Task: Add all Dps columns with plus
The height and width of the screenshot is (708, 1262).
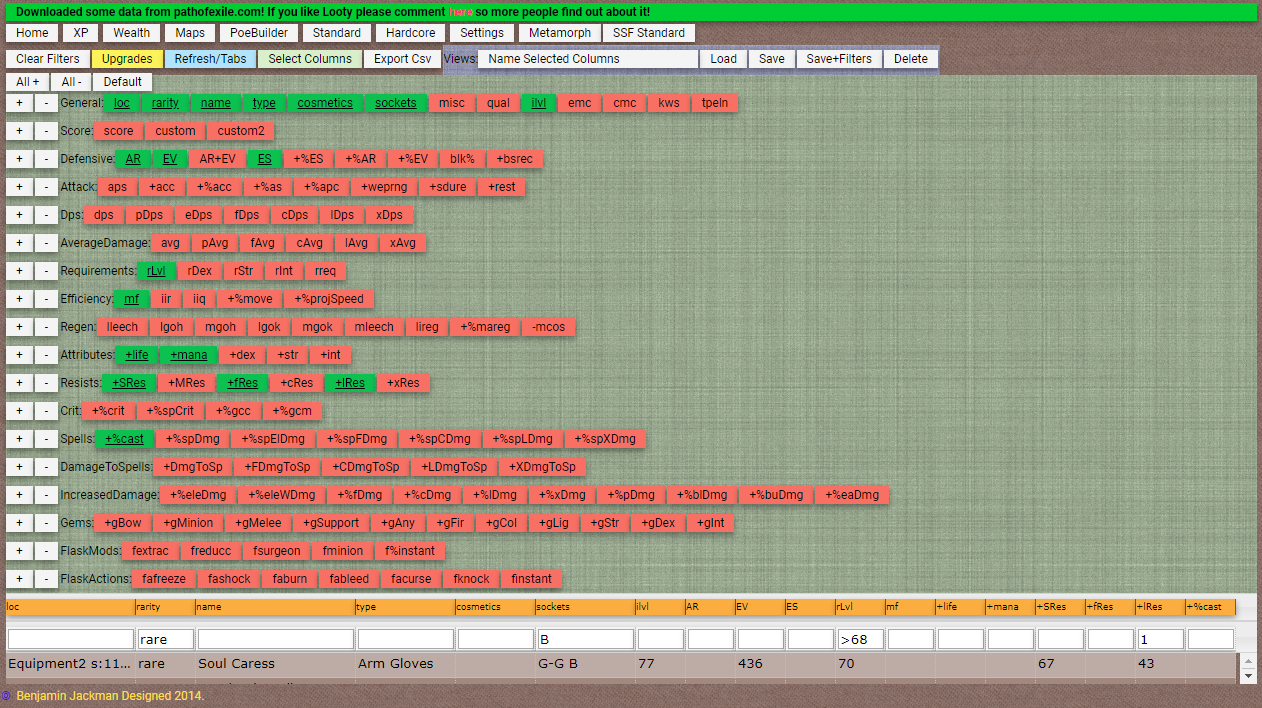Action: tap(19, 215)
